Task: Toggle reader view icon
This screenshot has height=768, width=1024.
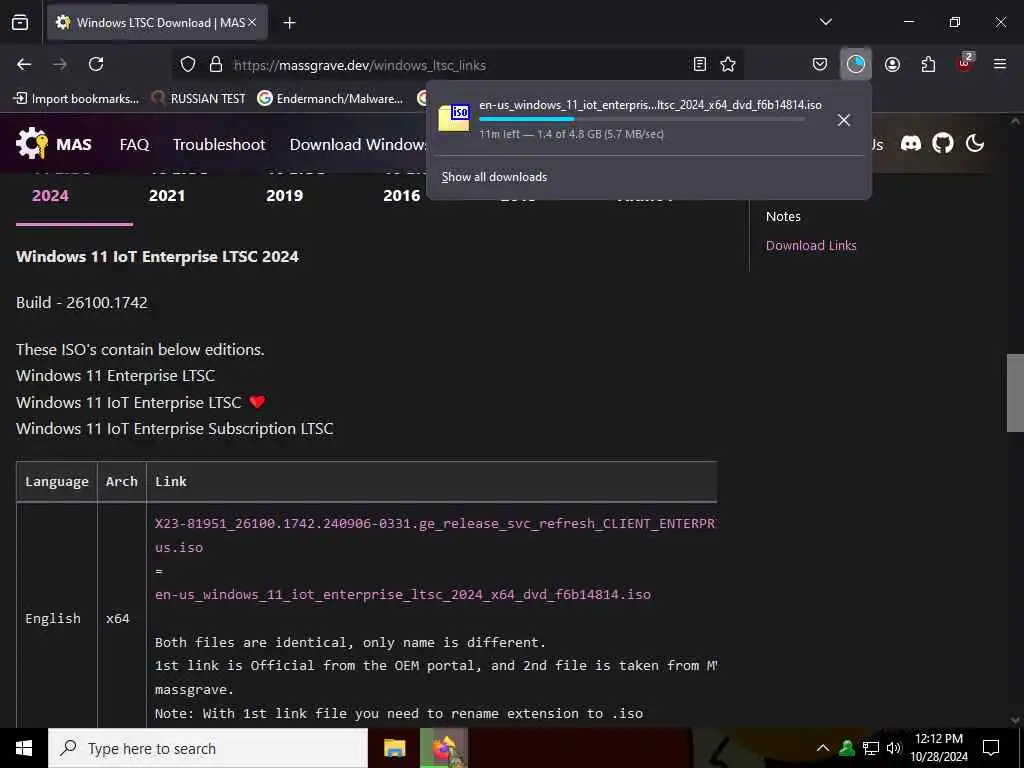Action: [699, 64]
